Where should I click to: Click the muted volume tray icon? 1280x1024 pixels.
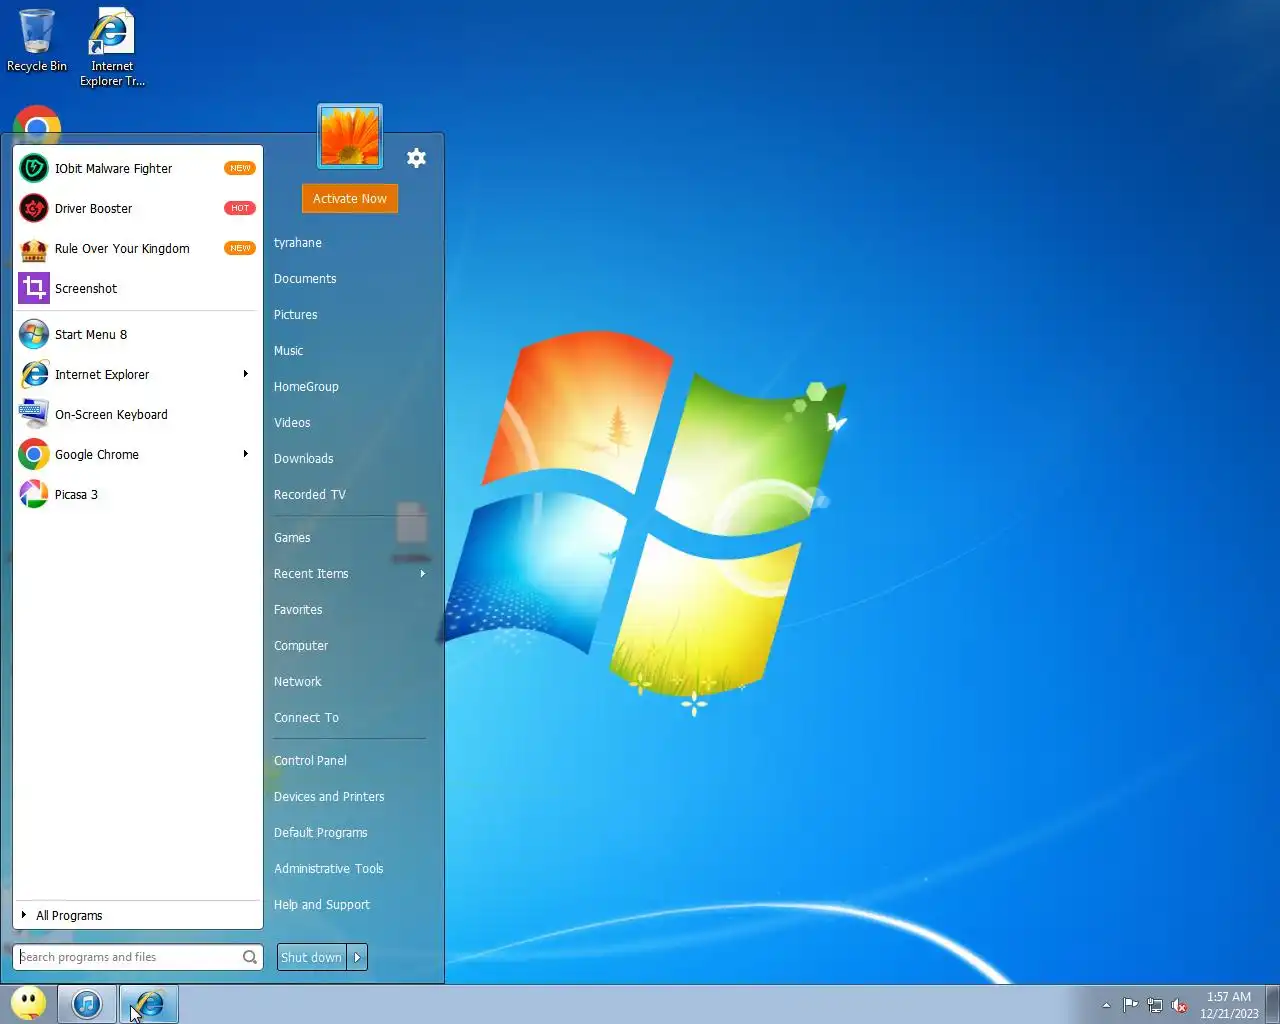(x=1180, y=1005)
